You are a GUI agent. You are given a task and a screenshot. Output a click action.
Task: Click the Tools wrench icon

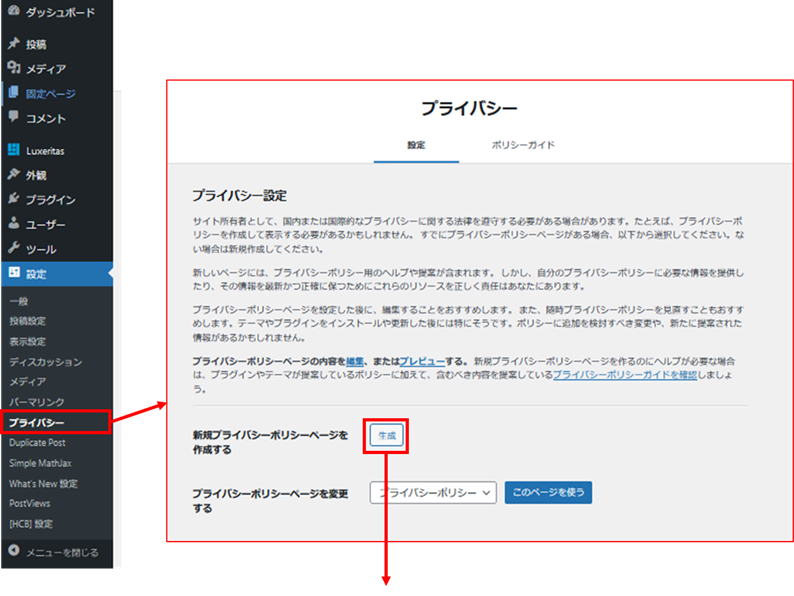coord(13,249)
